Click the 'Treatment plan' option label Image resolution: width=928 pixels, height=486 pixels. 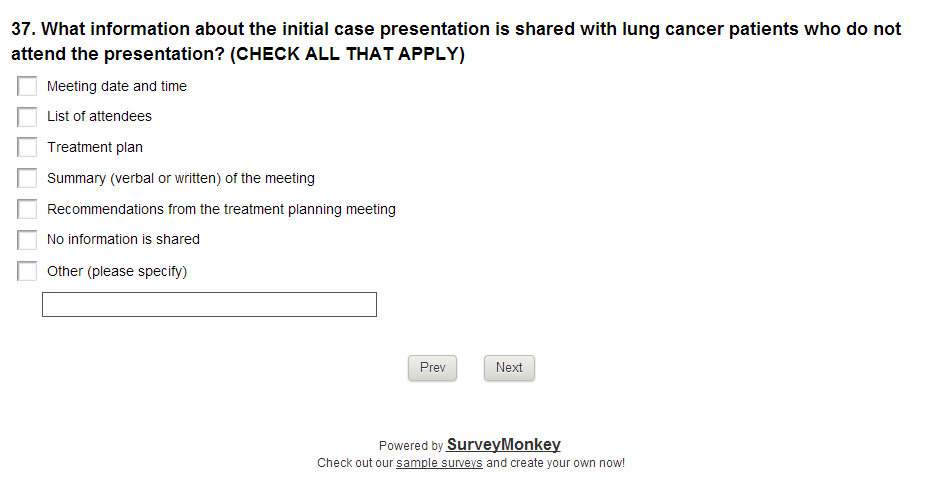point(95,148)
